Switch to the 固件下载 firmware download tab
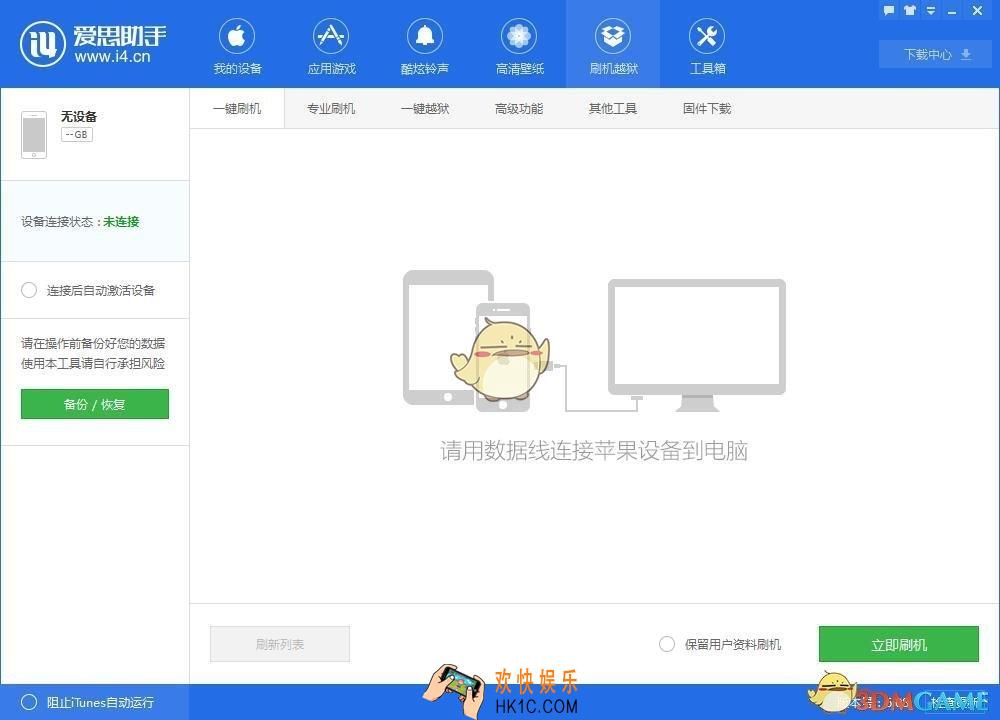The height and width of the screenshot is (720, 1000). tap(707, 108)
